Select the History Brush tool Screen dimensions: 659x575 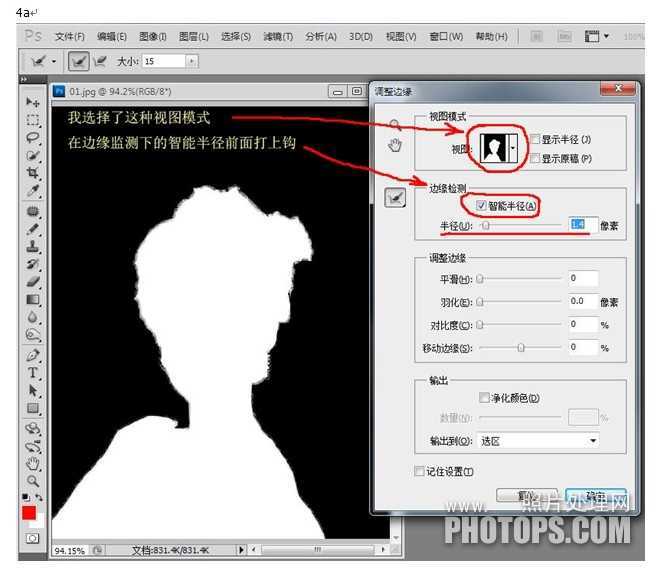point(33,264)
